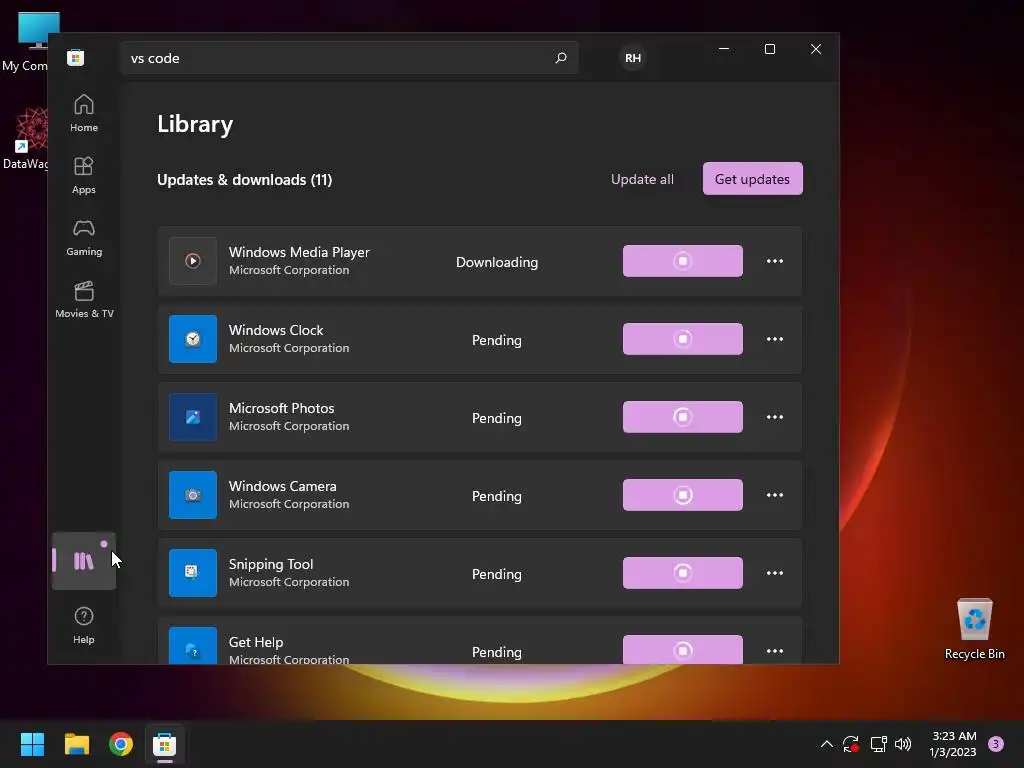The width and height of the screenshot is (1024, 768).
Task: Select the Windows Media Player title text
Action: coord(299,252)
